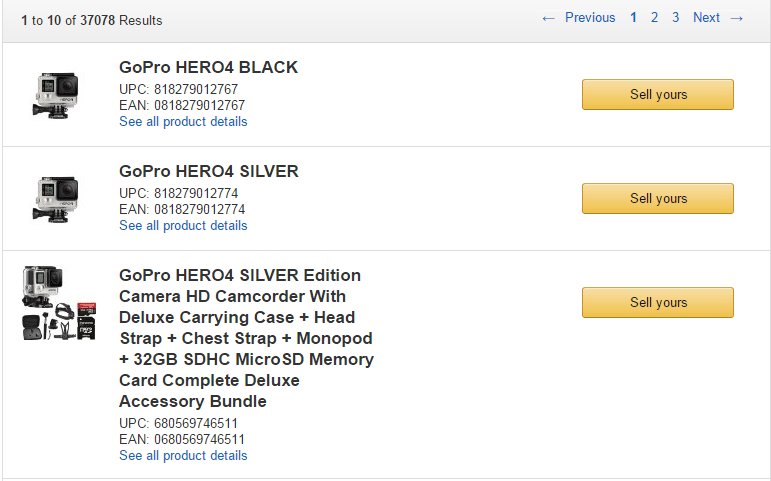Open the GoPro HERO4 BLACK title
The image size is (771, 481).
208,67
